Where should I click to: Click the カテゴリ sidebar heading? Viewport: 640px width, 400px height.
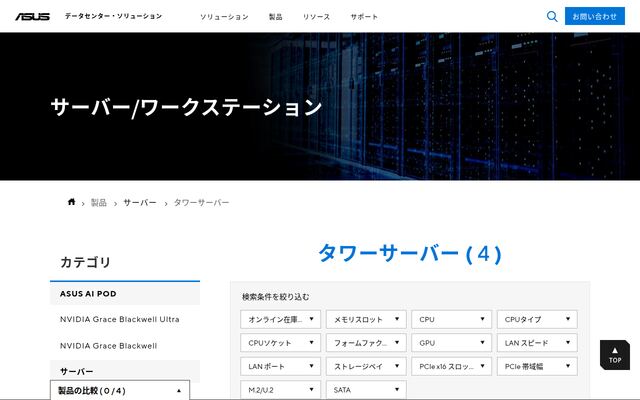click(85, 262)
